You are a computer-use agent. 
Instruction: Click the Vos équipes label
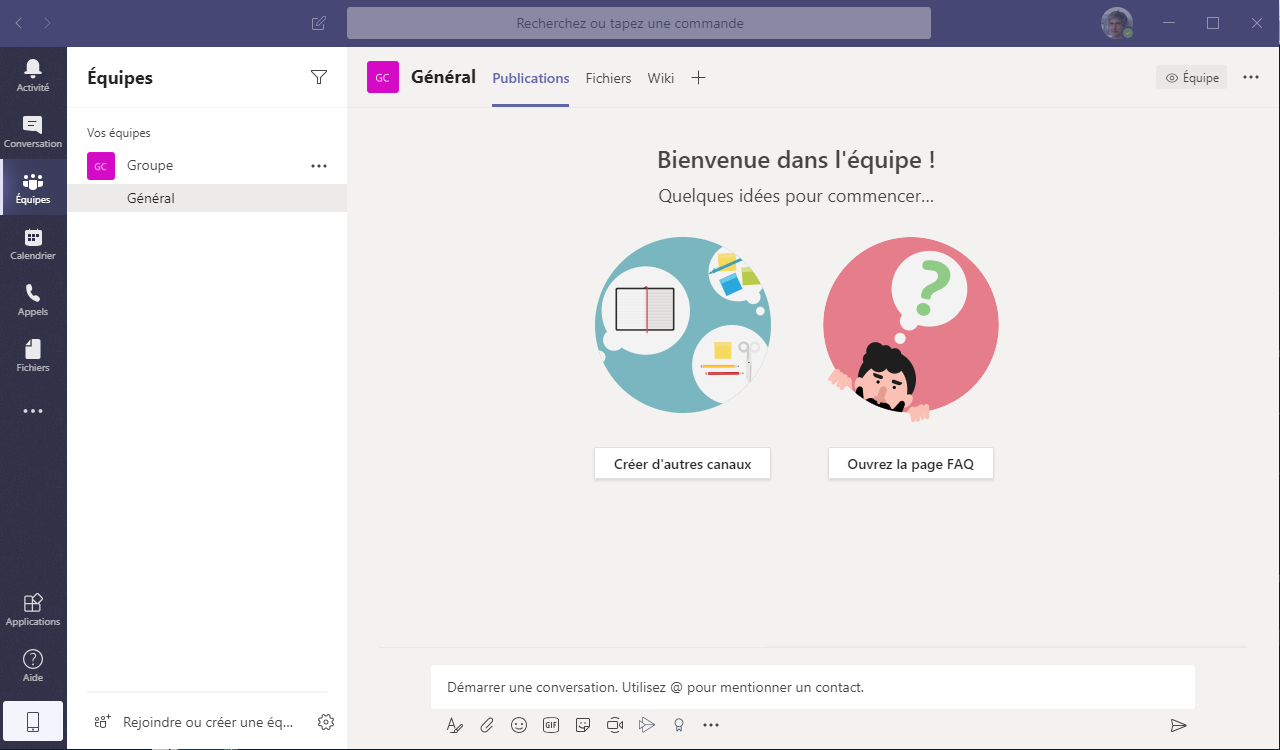point(119,133)
